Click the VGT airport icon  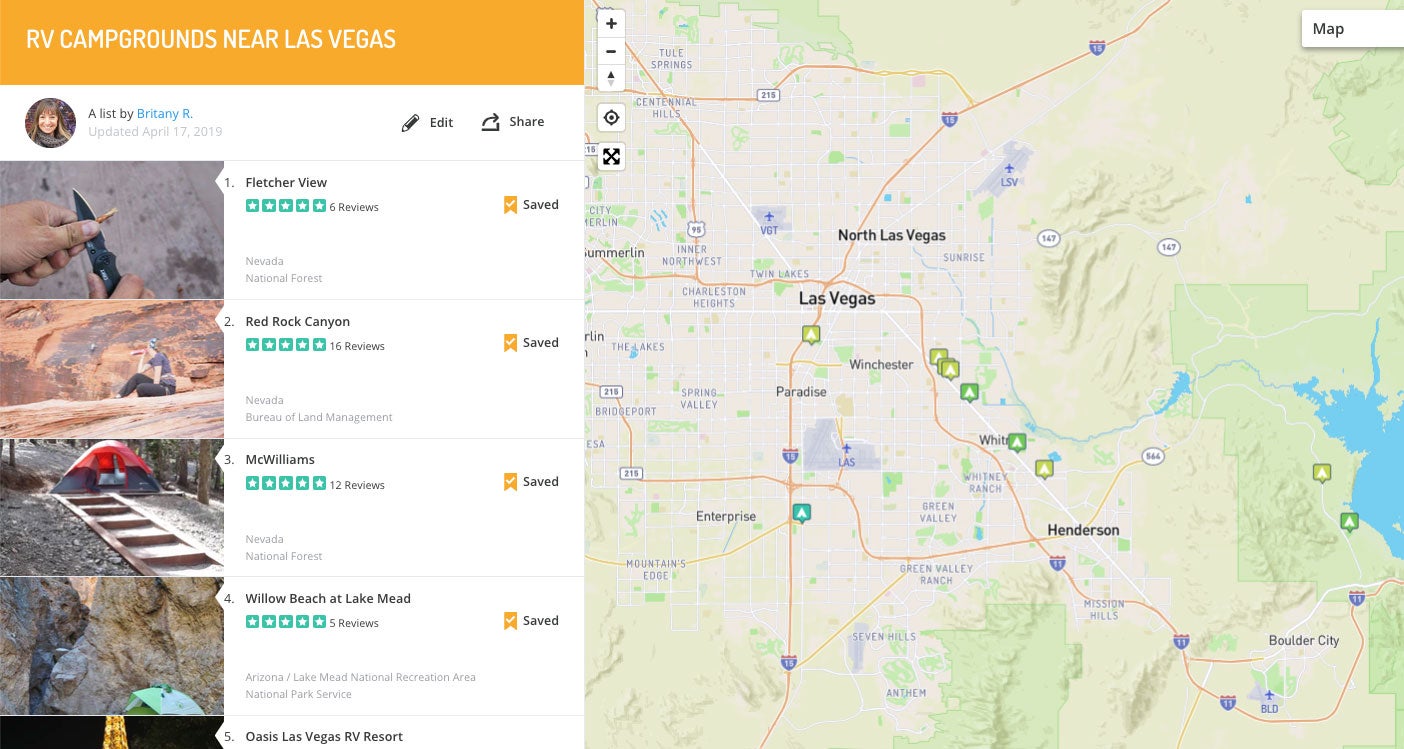click(769, 216)
